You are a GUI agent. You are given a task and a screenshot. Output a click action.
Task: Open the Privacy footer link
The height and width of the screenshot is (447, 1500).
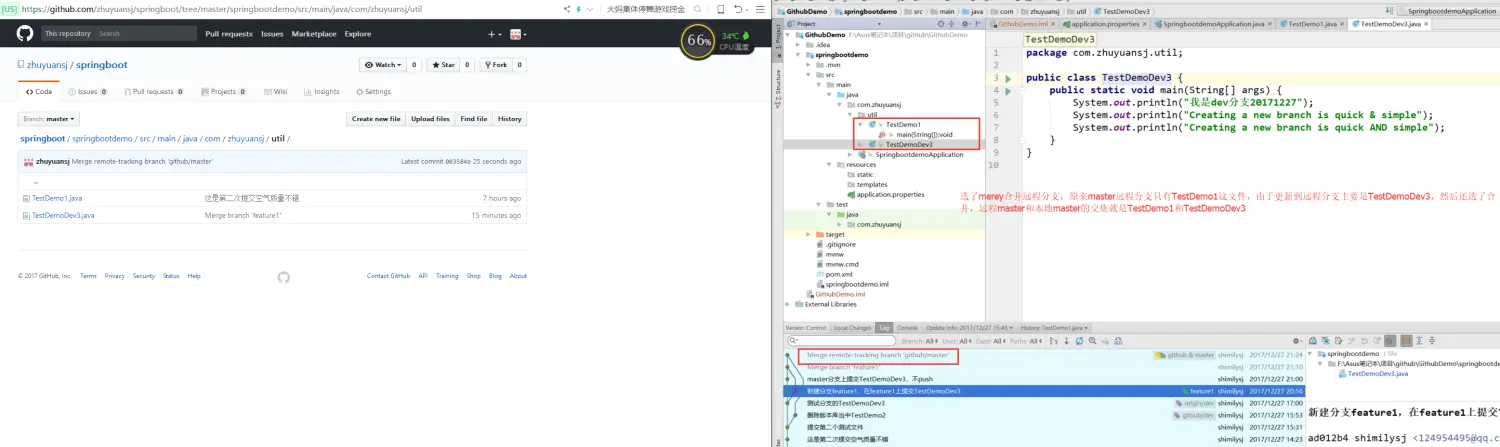coord(115,276)
